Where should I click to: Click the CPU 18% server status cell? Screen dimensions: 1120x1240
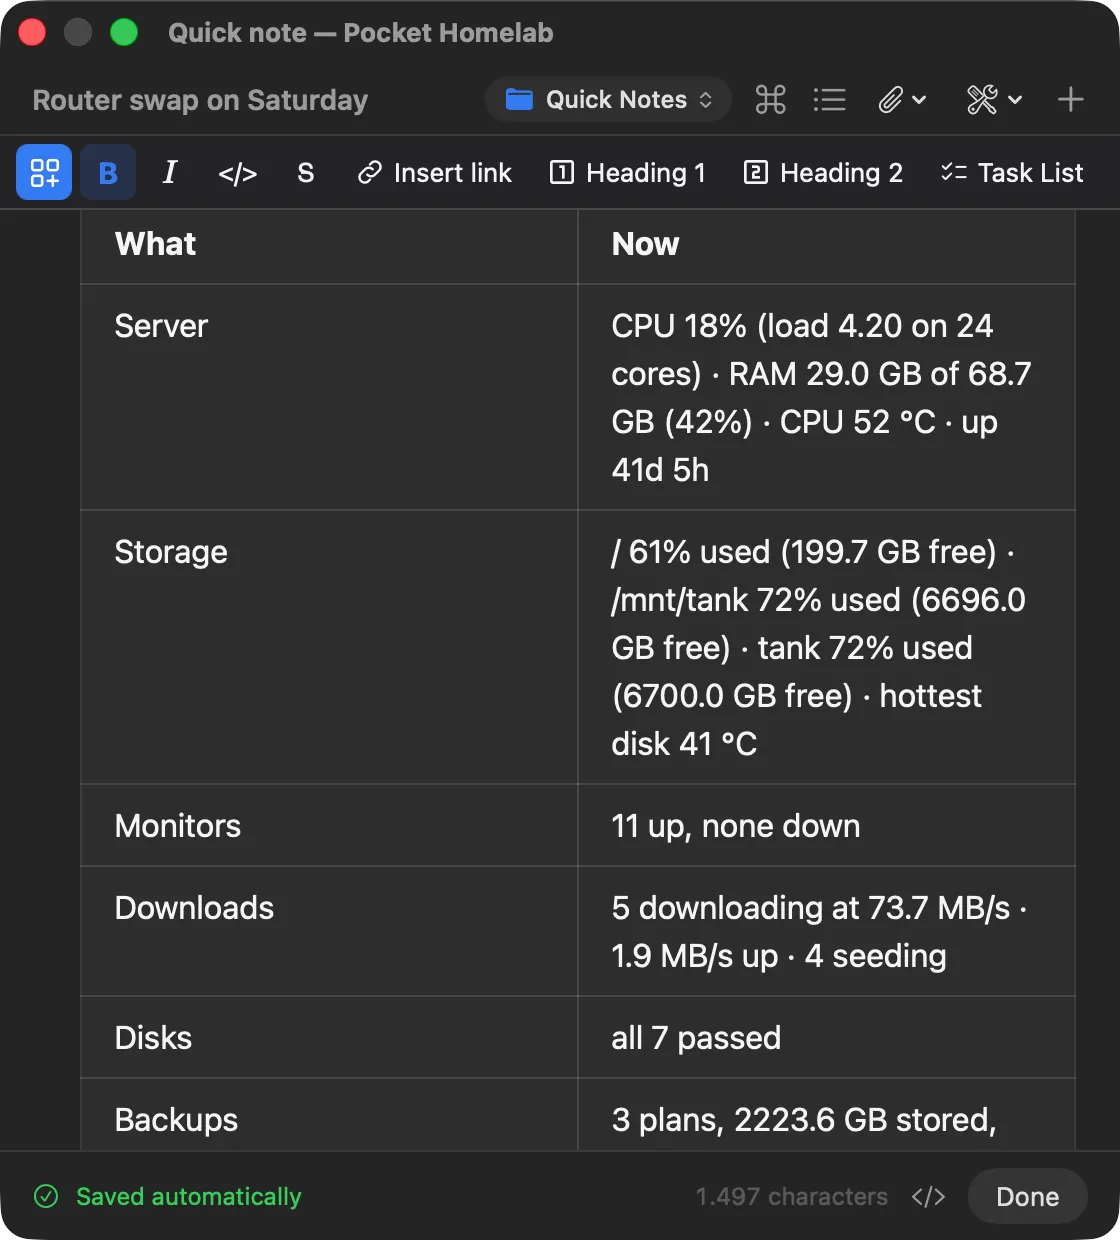pos(826,398)
